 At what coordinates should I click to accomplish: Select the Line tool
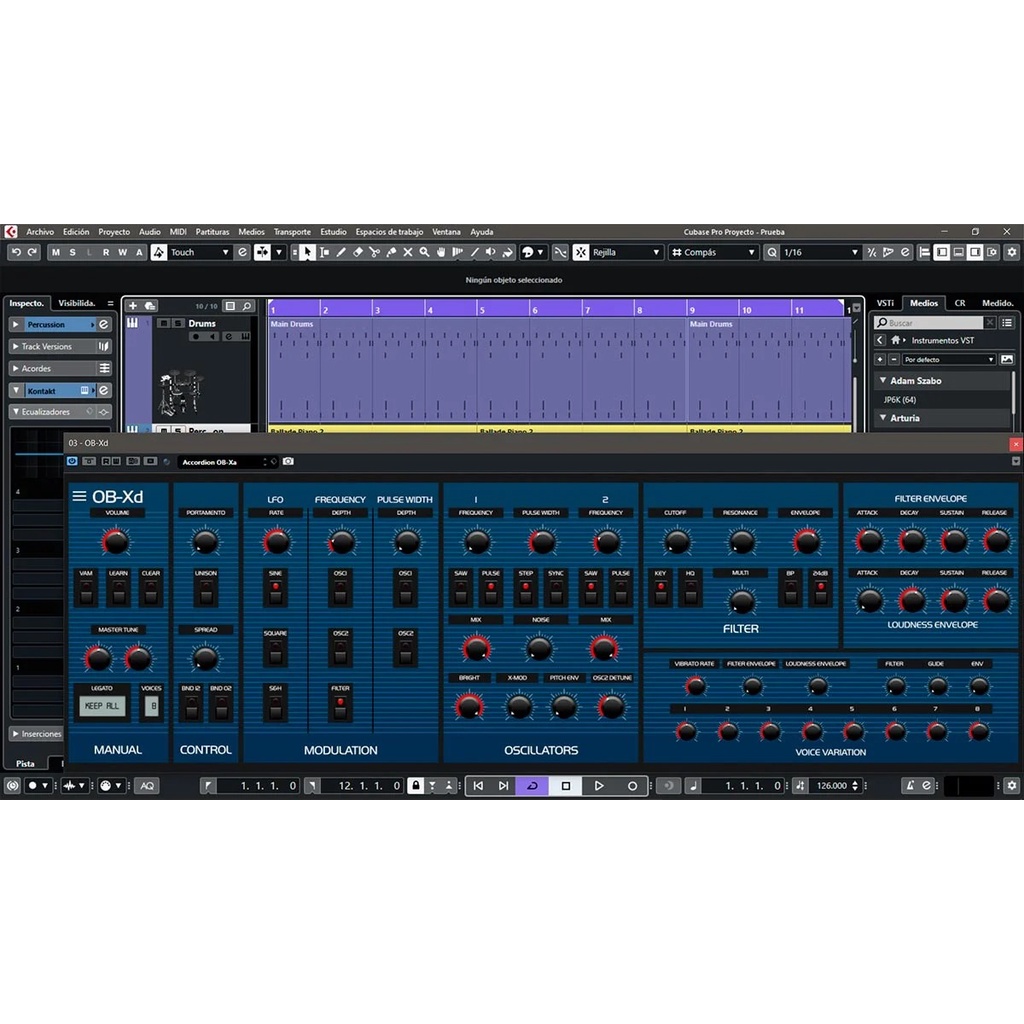474,252
